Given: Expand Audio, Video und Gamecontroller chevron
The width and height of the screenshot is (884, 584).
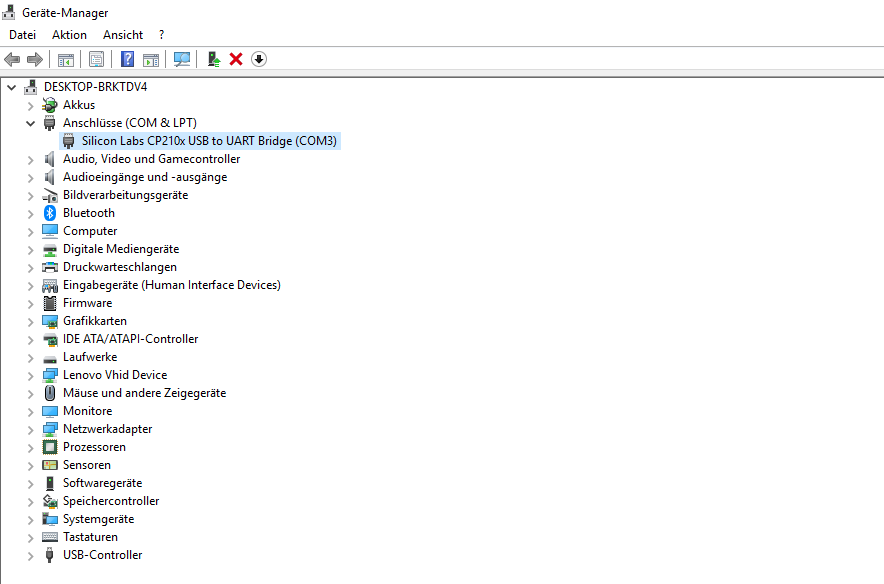Looking at the screenshot, I should pos(30,160).
